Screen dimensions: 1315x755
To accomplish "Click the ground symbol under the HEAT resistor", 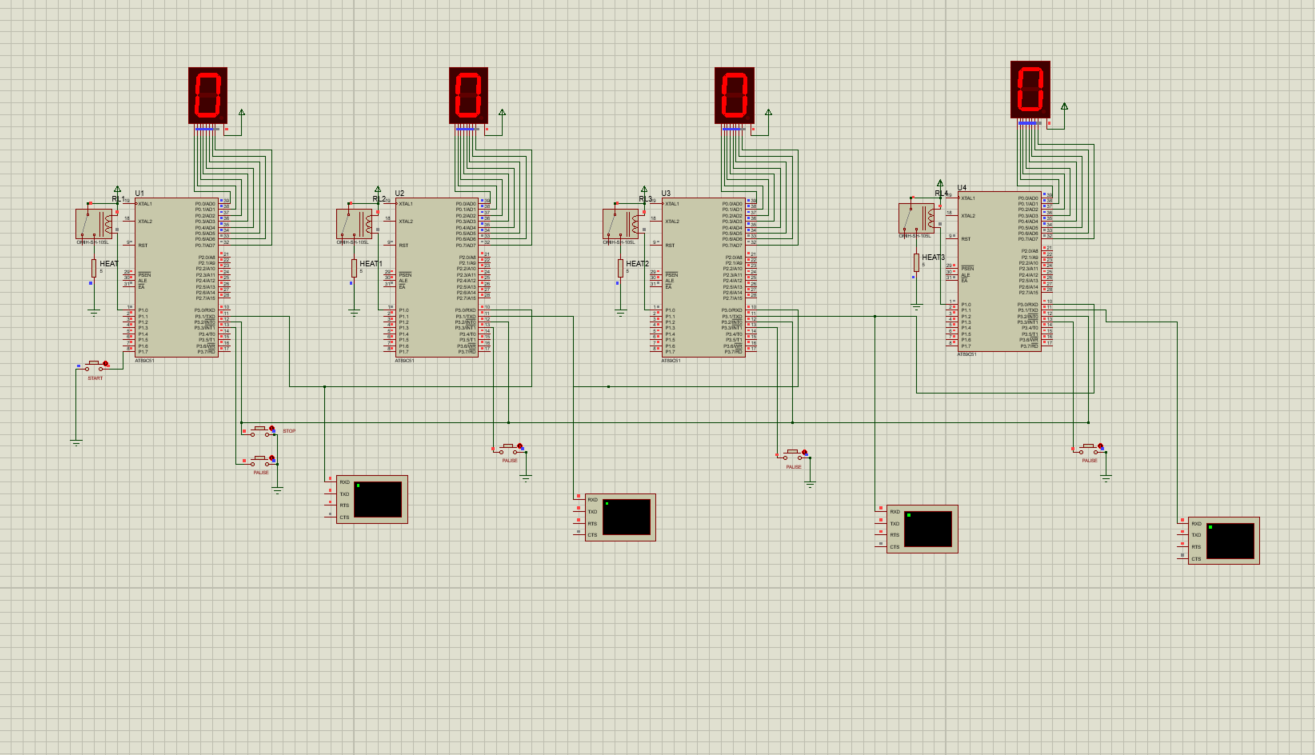I will click(x=94, y=311).
